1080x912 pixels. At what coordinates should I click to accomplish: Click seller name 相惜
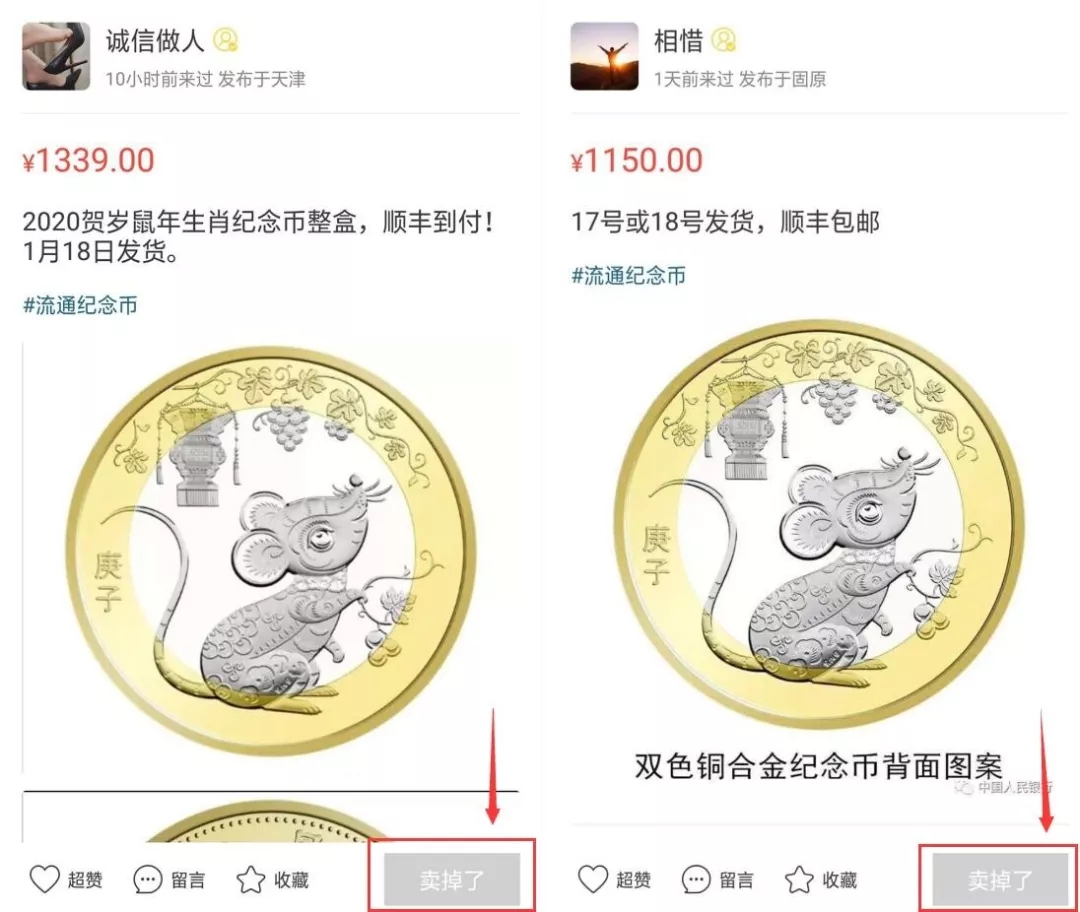coord(678,41)
